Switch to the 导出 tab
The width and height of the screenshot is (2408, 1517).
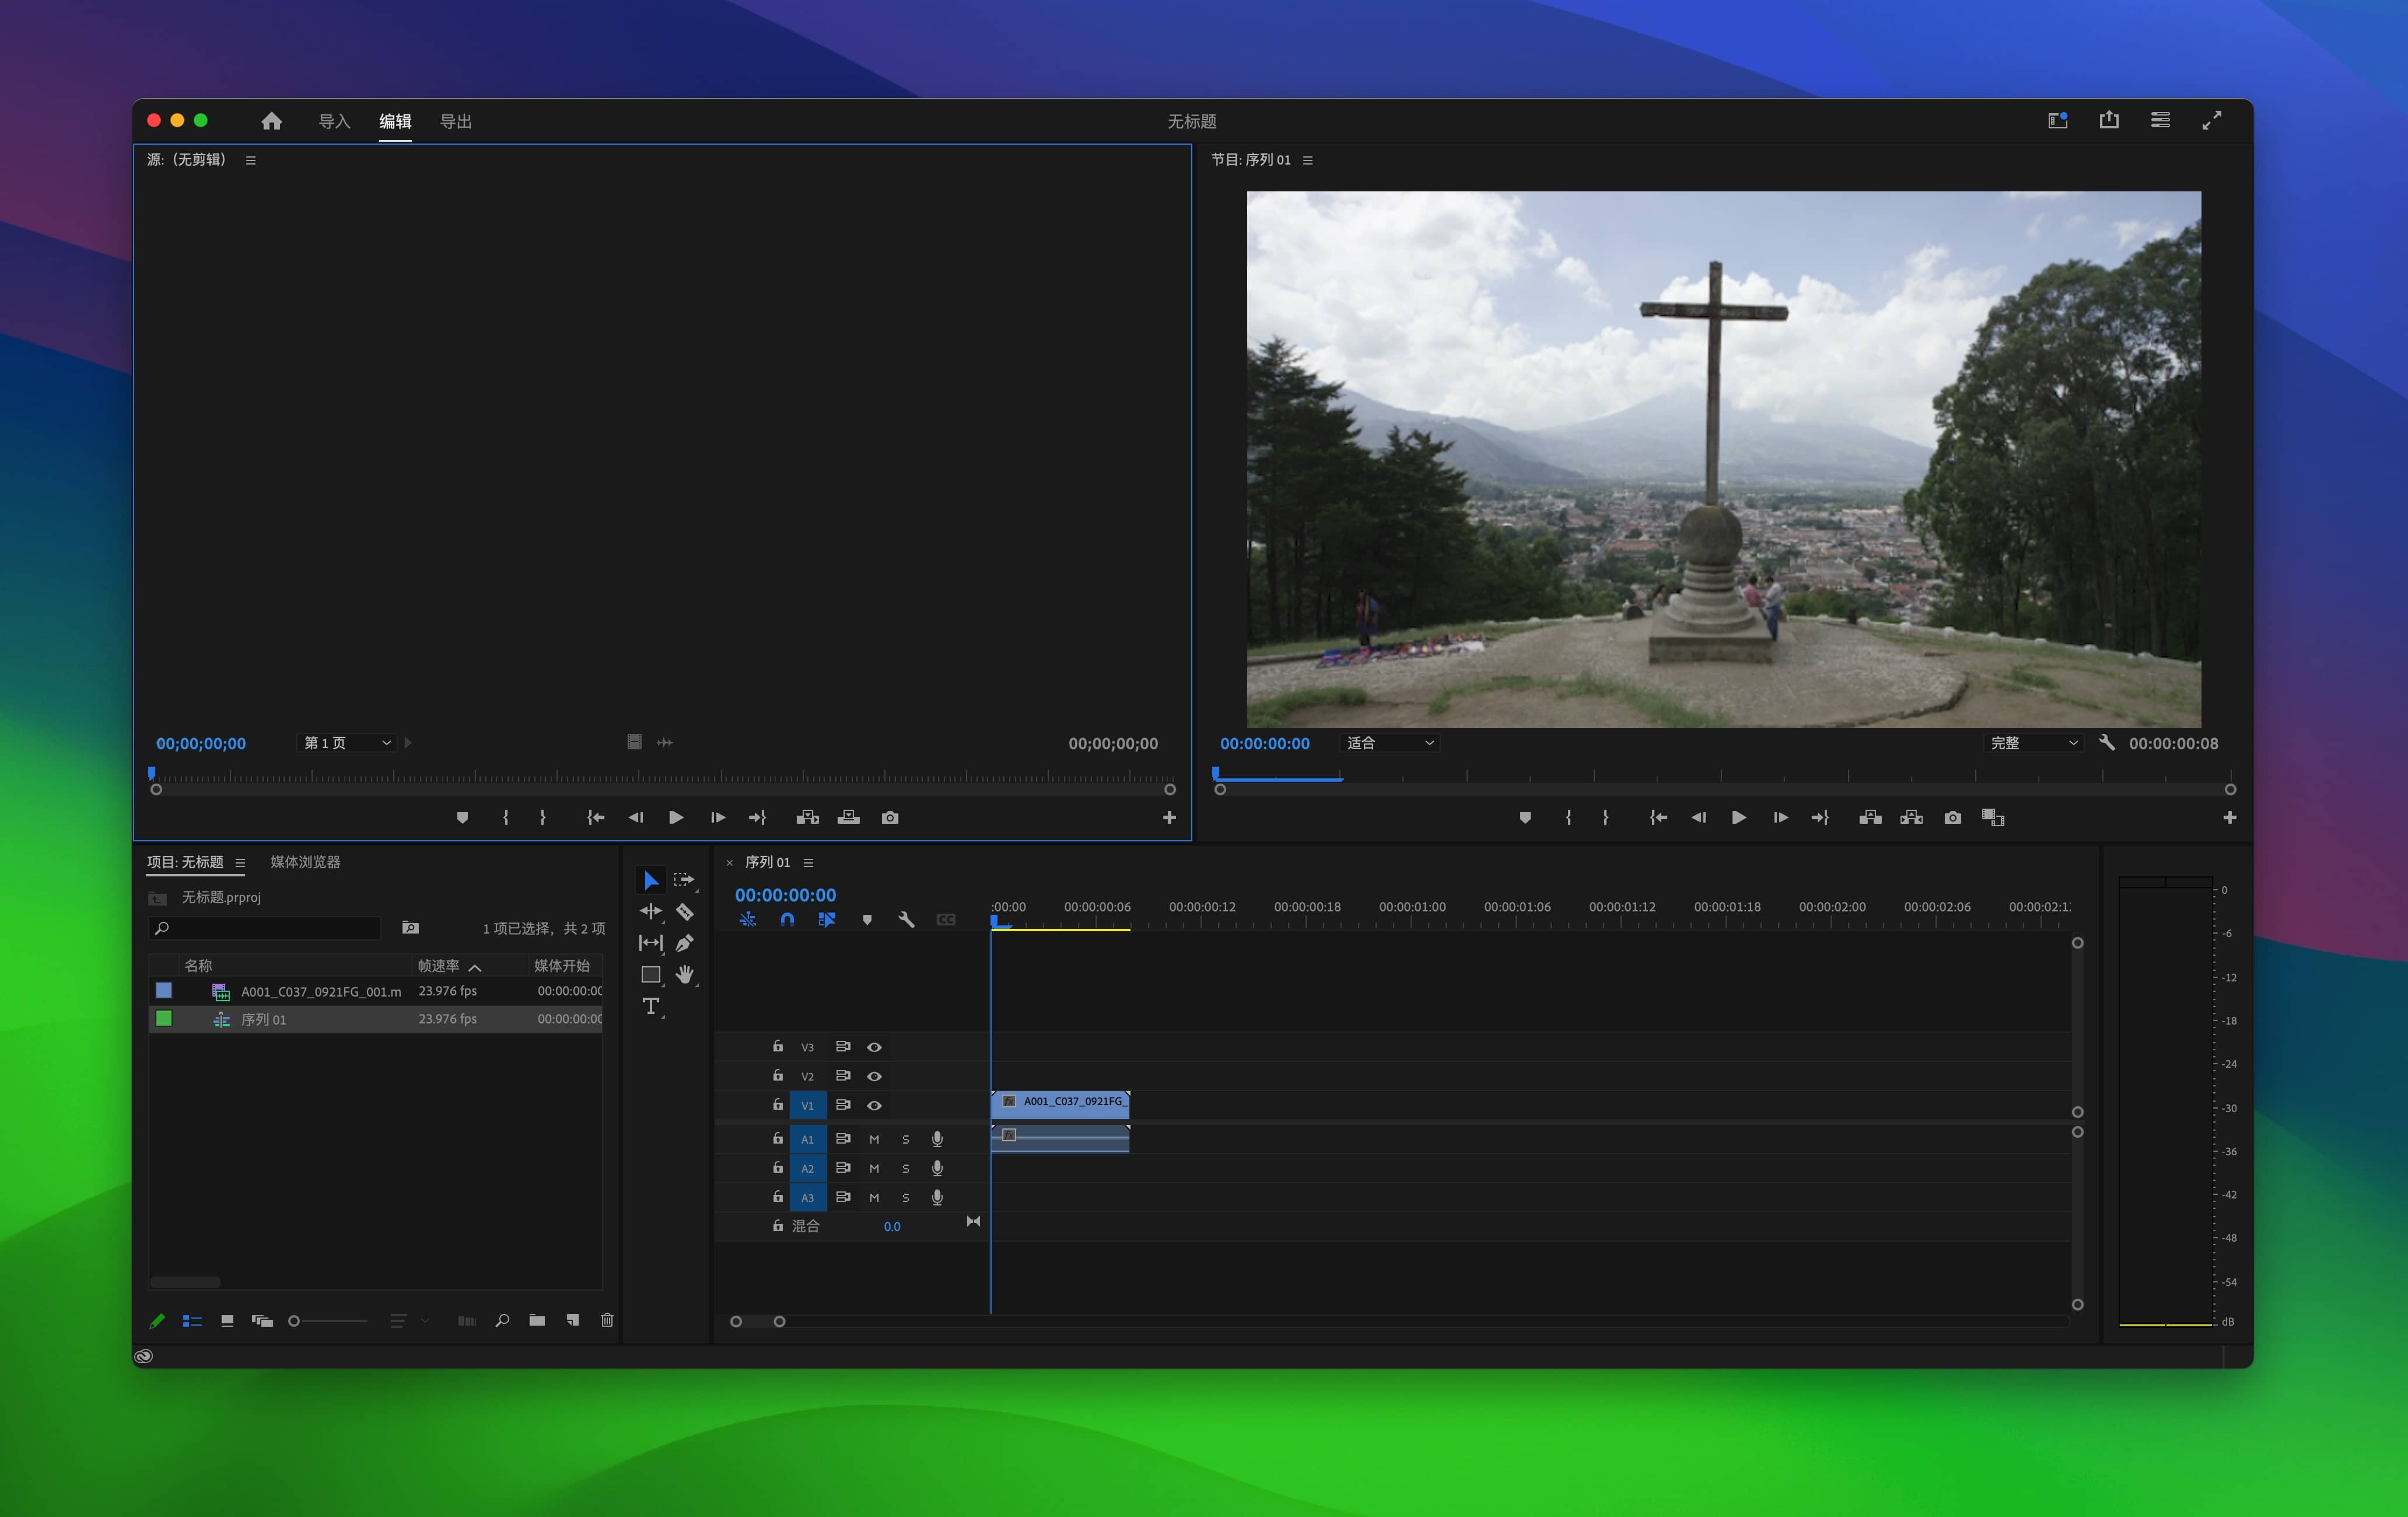coord(456,121)
